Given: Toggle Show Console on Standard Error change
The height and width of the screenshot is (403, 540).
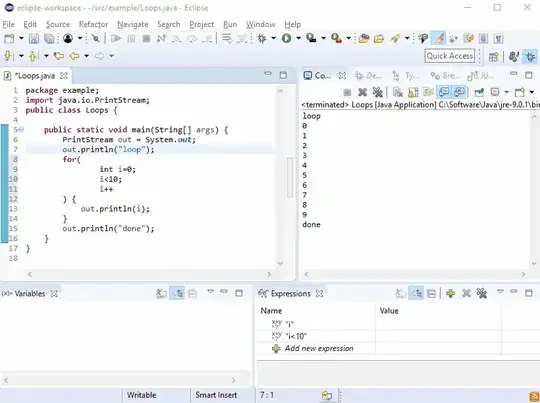Looking at the screenshot, I should coord(459,92).
